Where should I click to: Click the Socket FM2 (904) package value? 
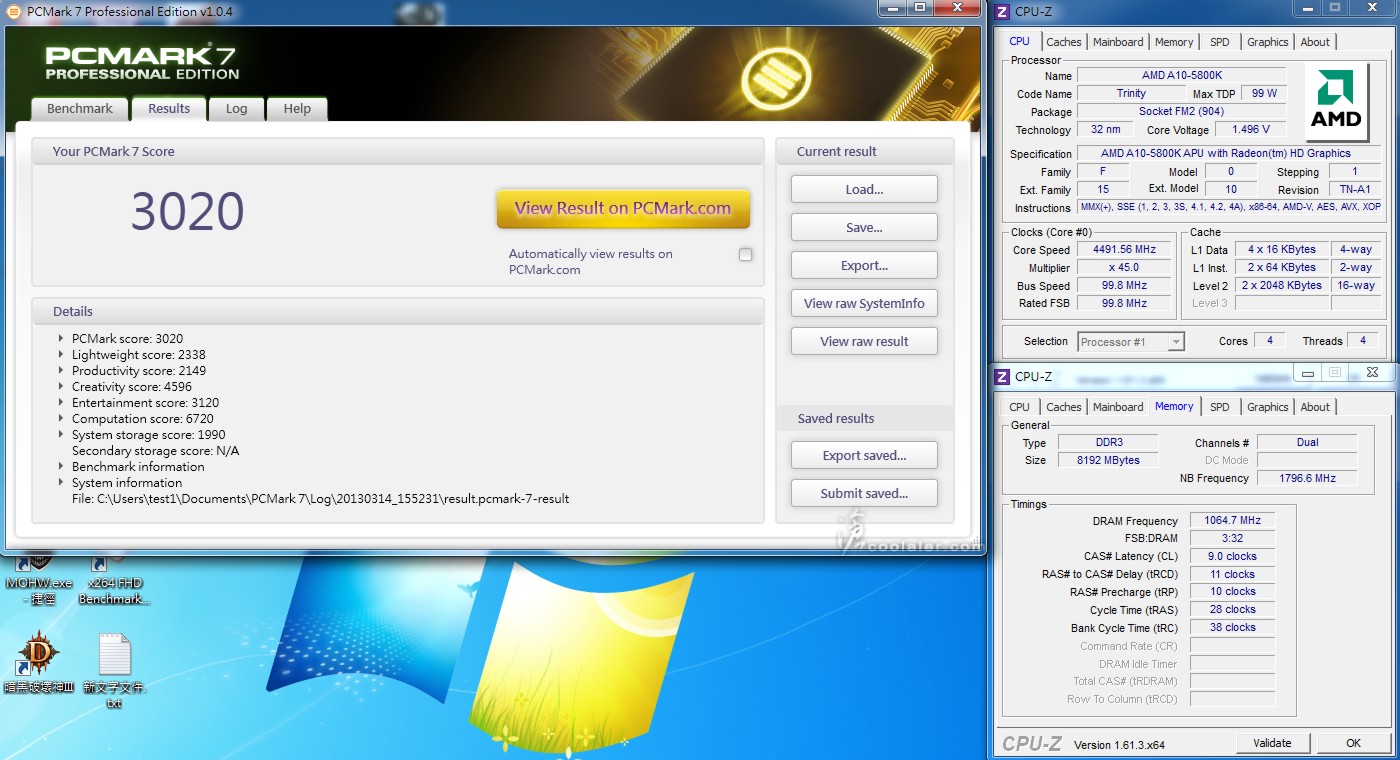pyautogui.click(x=1181, y=112)
